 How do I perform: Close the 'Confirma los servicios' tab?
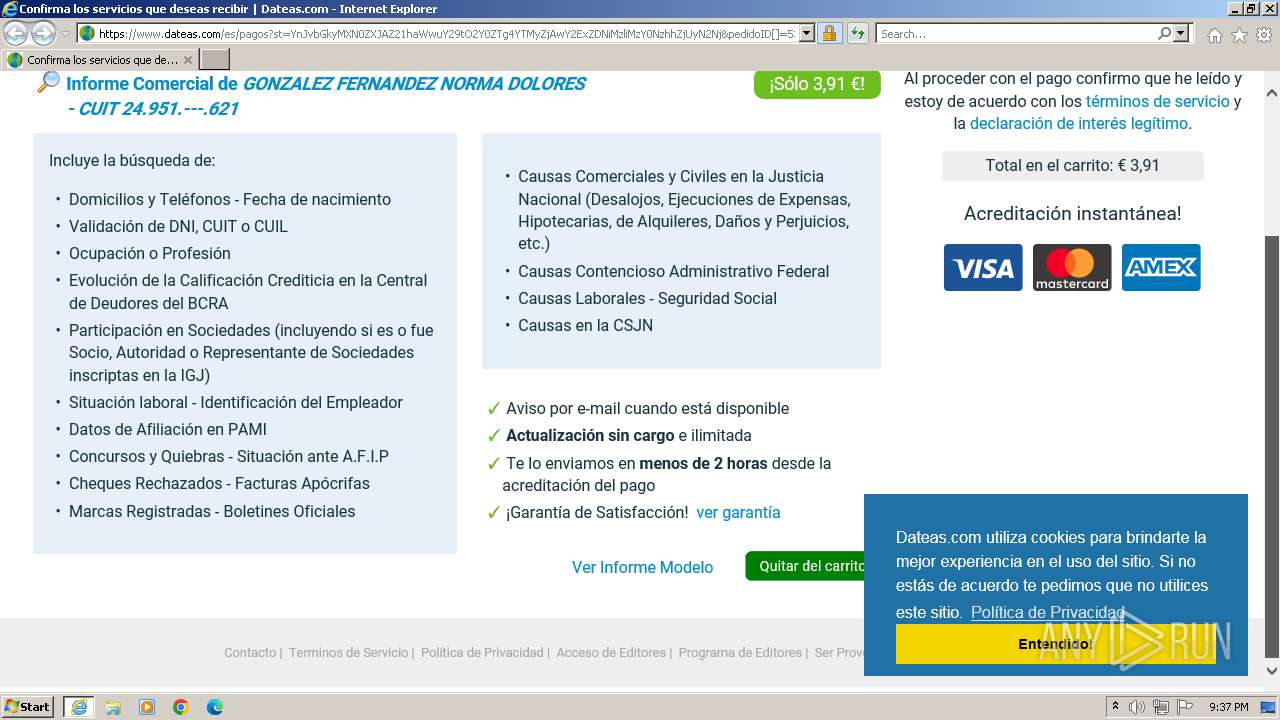pyautogui.click(x=188, y=60)
